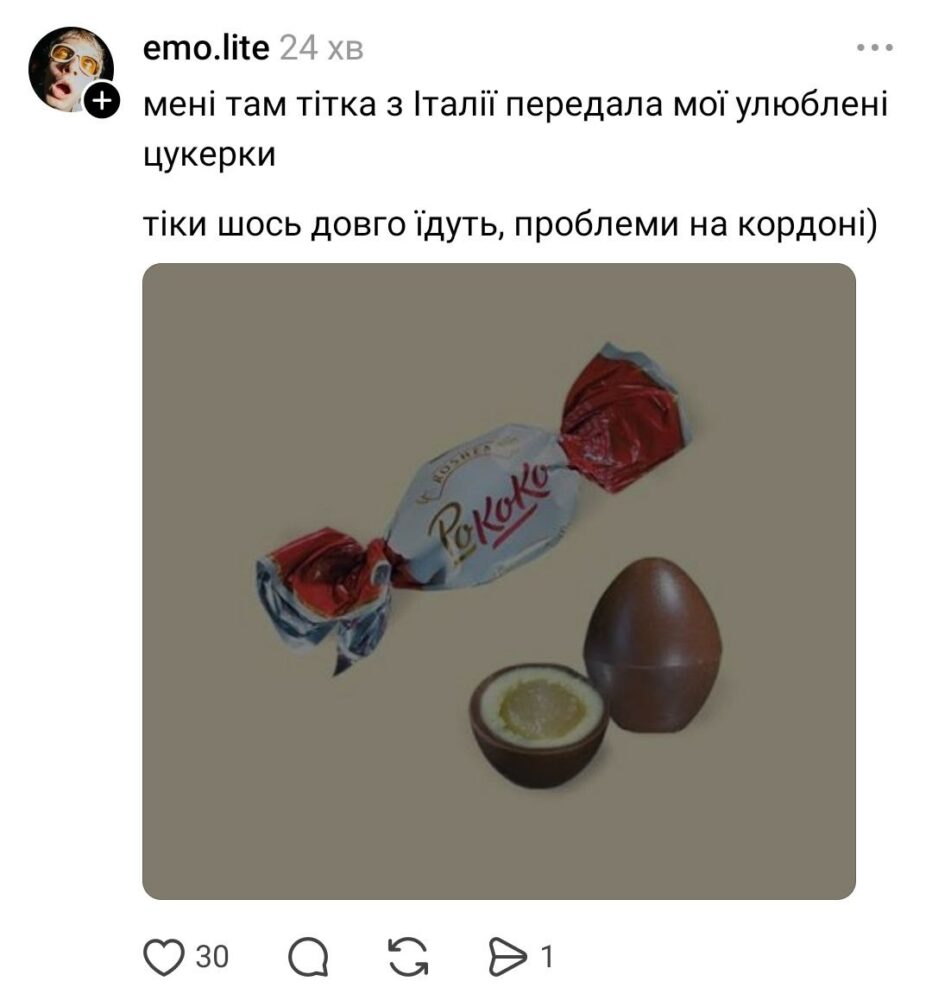Repost using the circular arrows icon
This screenshot has width=932, height=1000.
pyautogui.click(x=408, y=957)
